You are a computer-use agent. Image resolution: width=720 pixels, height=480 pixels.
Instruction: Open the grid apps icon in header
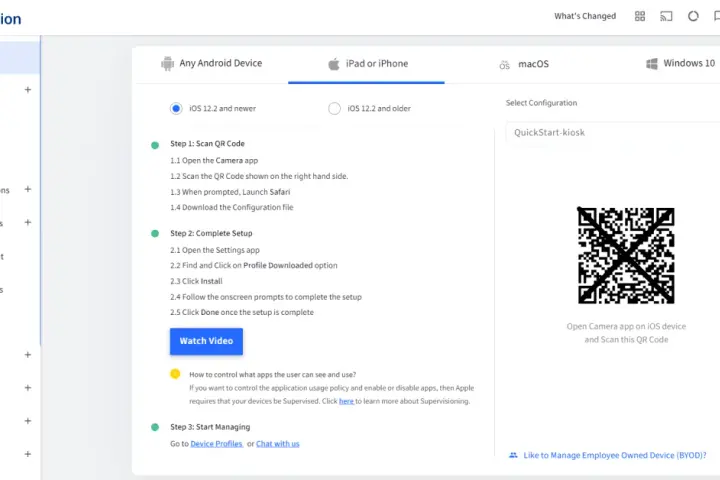[x=640, y=17]
